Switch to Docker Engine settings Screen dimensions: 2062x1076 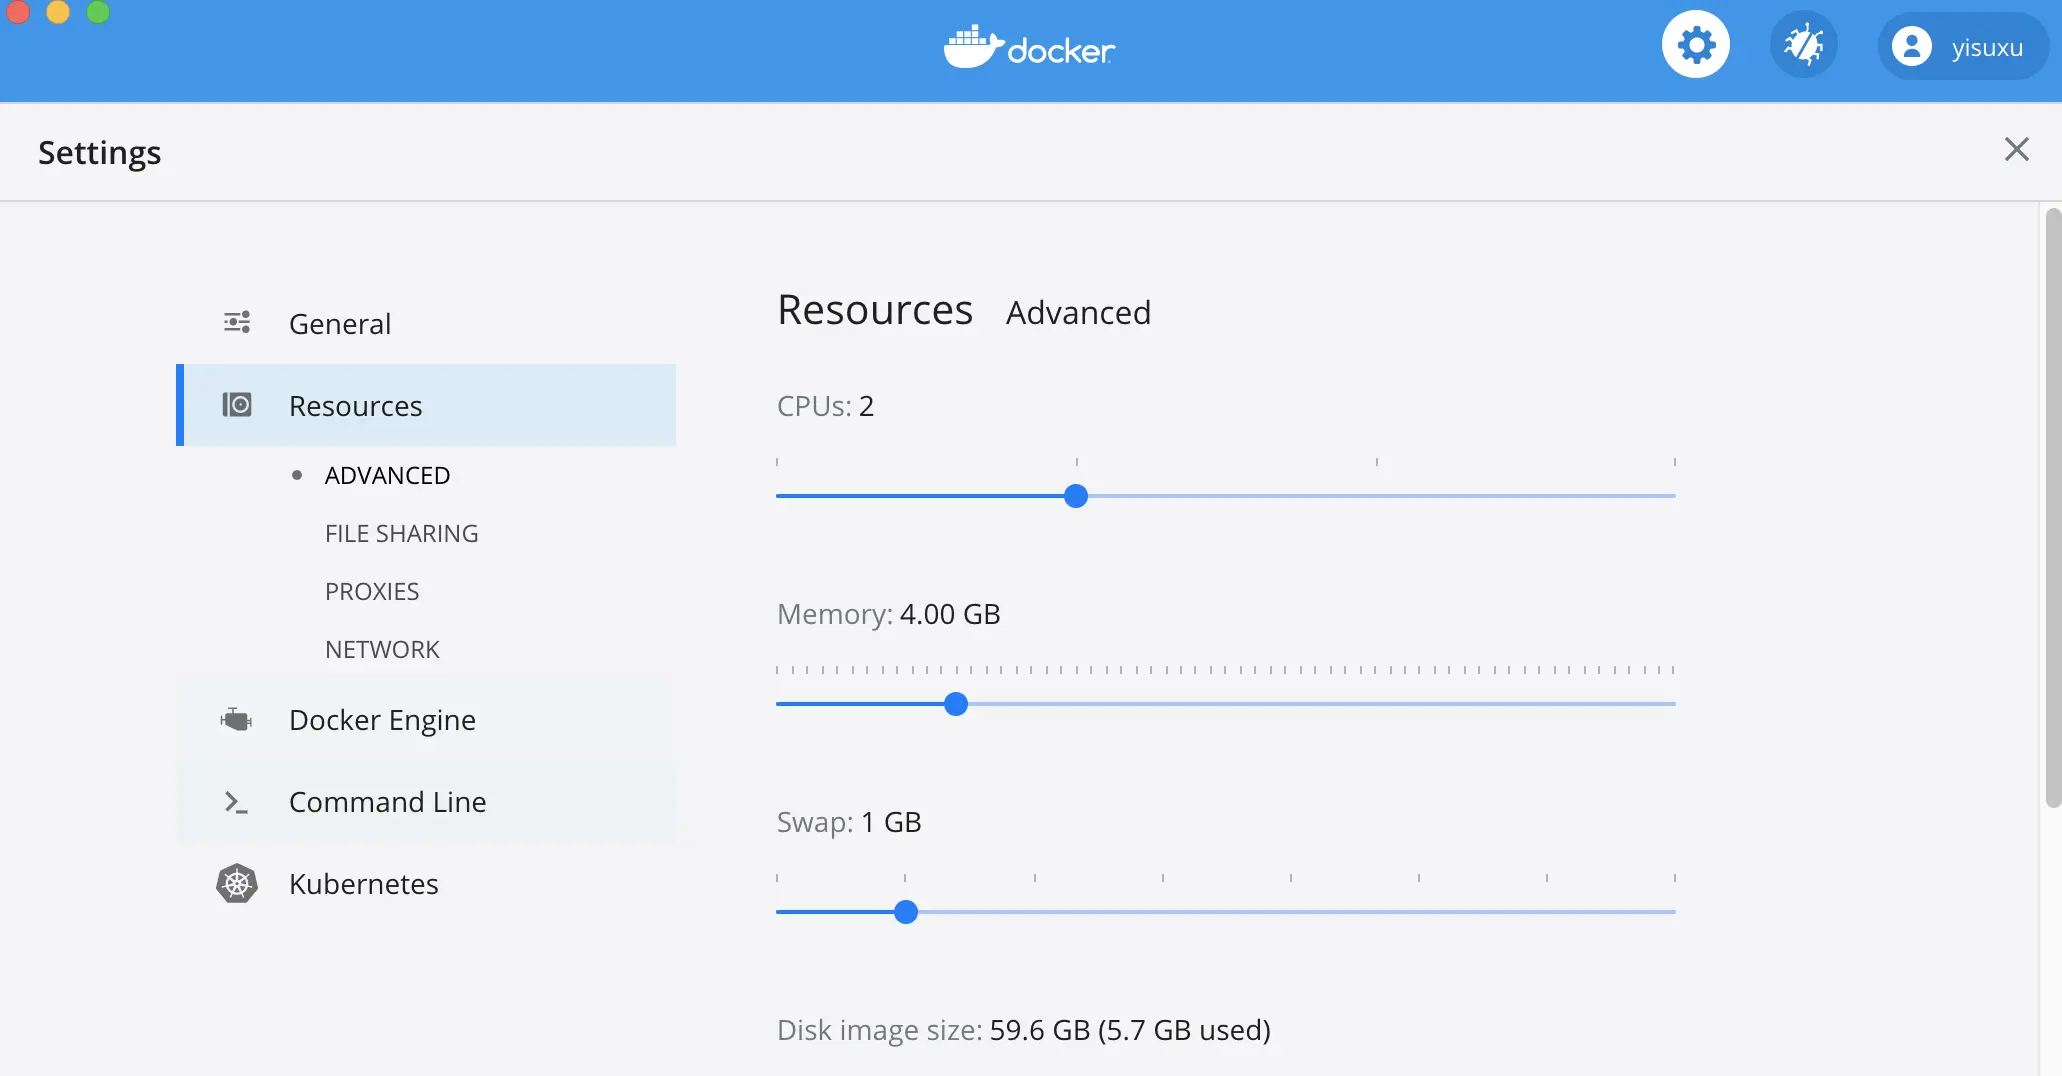coord(382,720)
